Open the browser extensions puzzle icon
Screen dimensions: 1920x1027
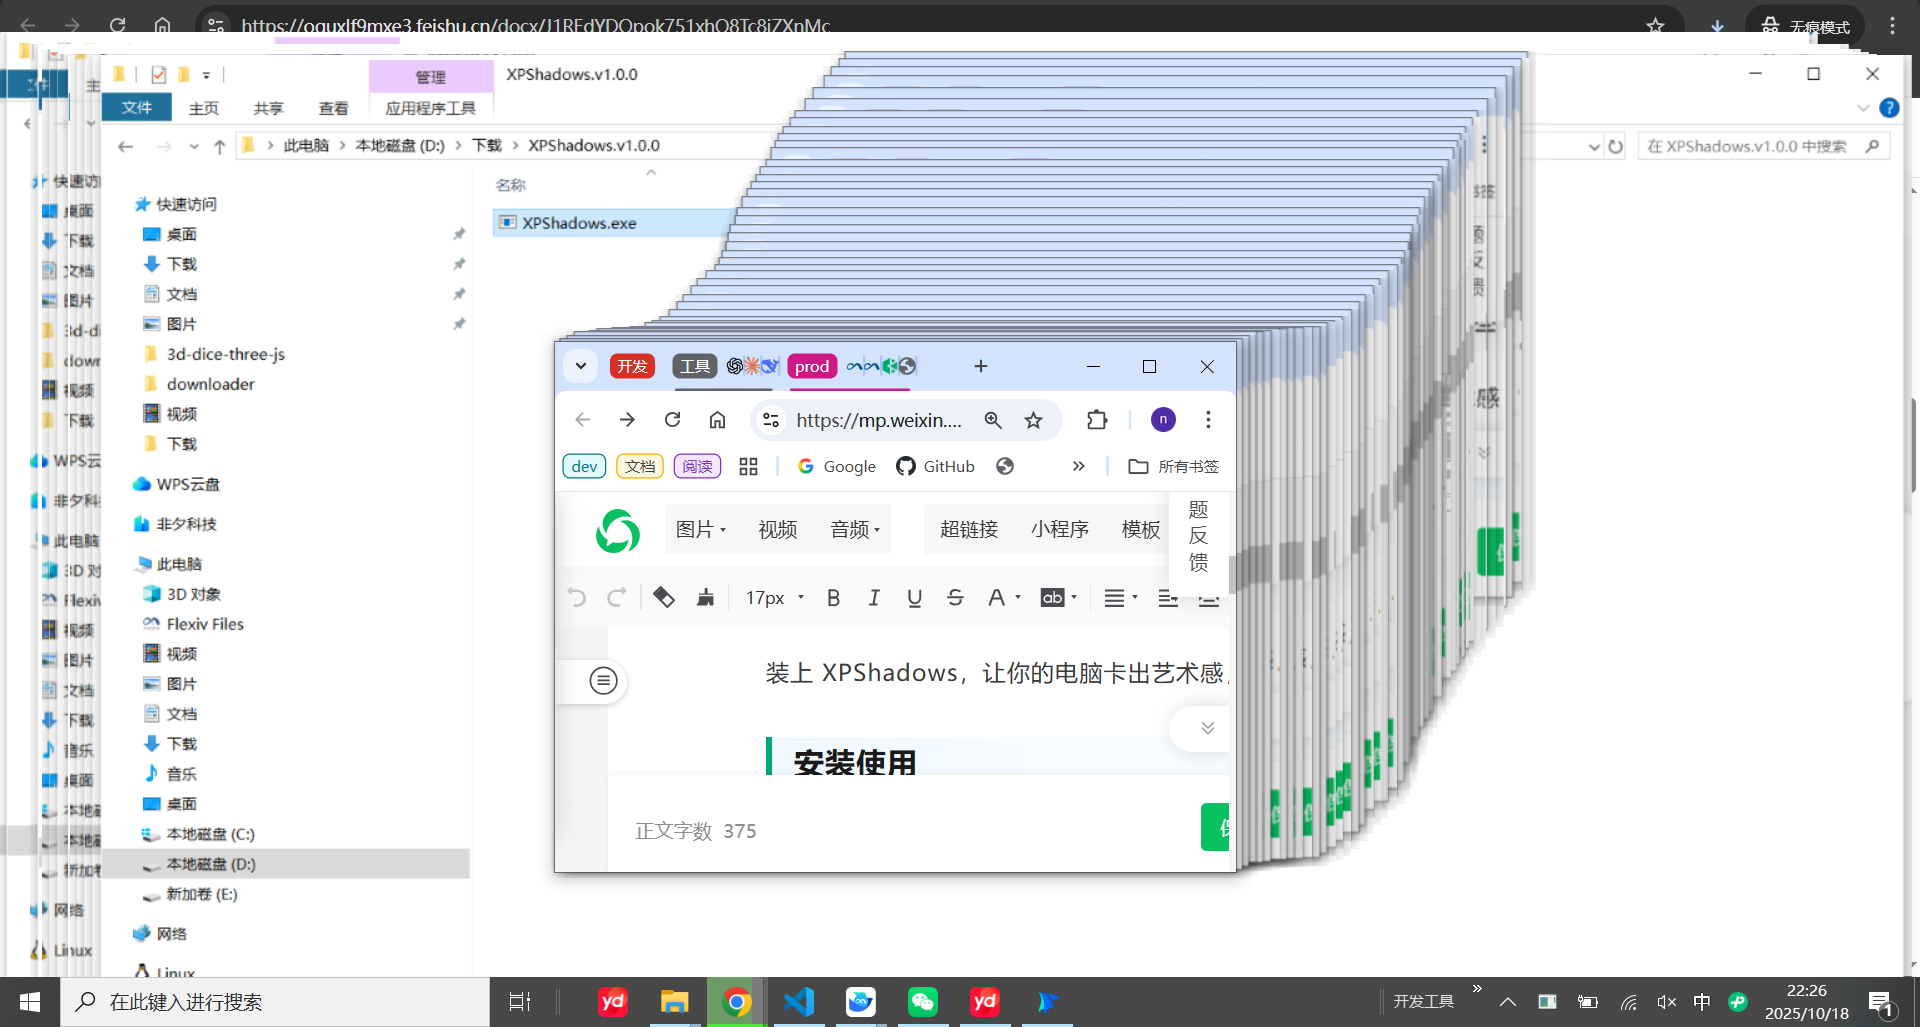[1097, 420]
